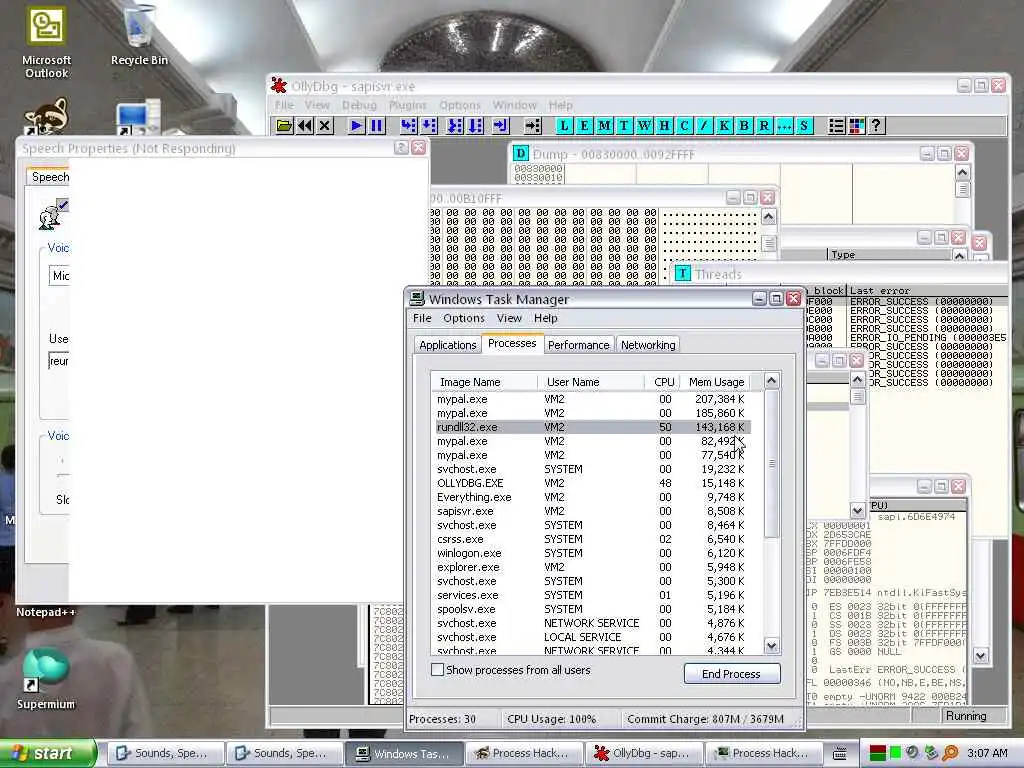Switch to the Networking tab in Task Manager
This screenshot has width=1024, height=768.
click(648, 345)
